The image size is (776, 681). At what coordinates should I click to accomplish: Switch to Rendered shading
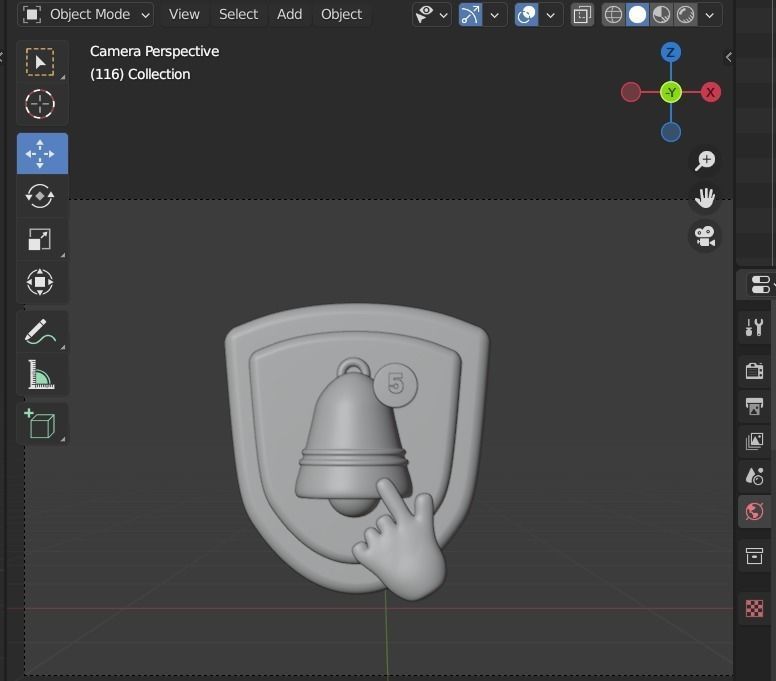coord(685,15)
